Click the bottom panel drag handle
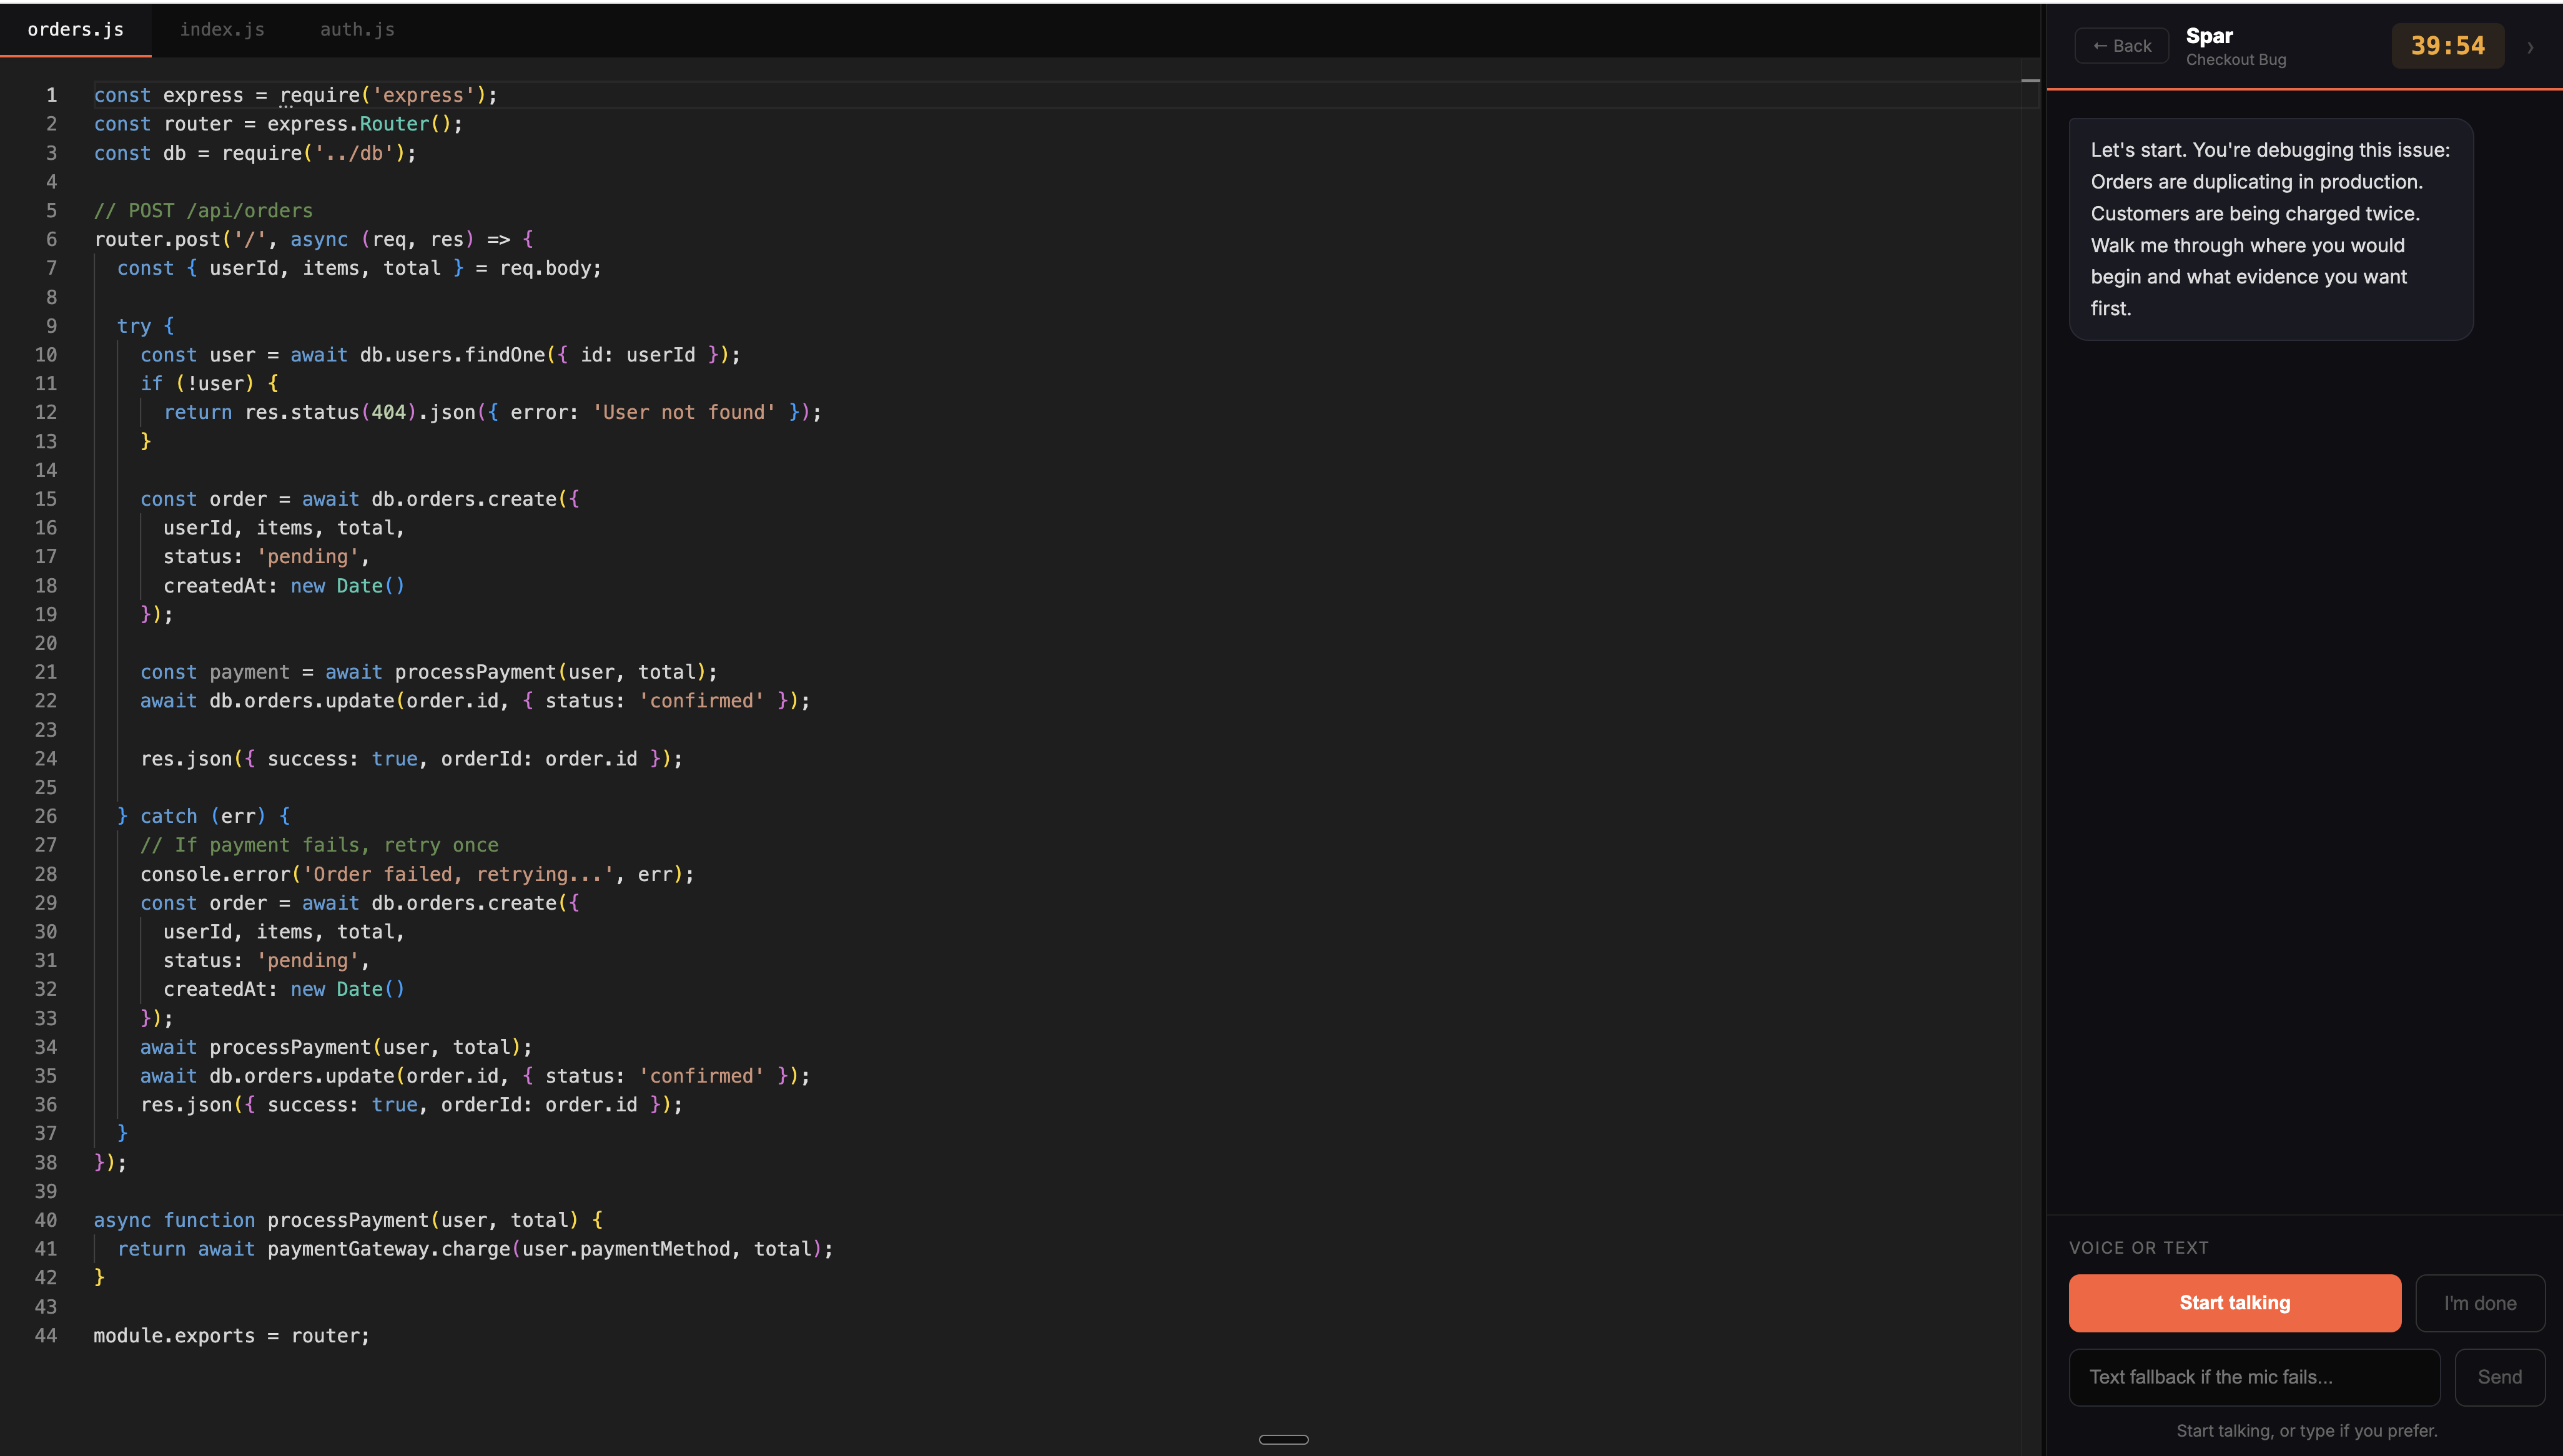 (x=1283, y=1439)
